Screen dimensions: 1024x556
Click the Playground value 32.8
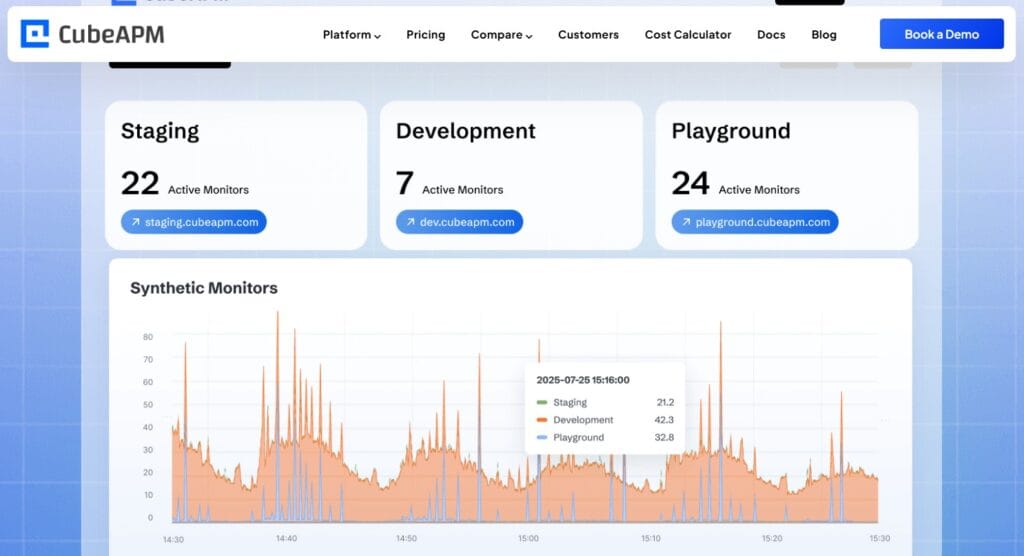(664, 438)
